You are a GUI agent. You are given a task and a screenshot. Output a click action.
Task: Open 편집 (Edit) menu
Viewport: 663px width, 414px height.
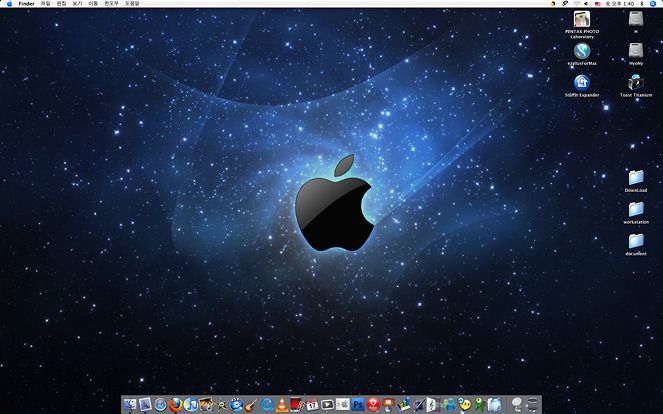coord(61,3)
